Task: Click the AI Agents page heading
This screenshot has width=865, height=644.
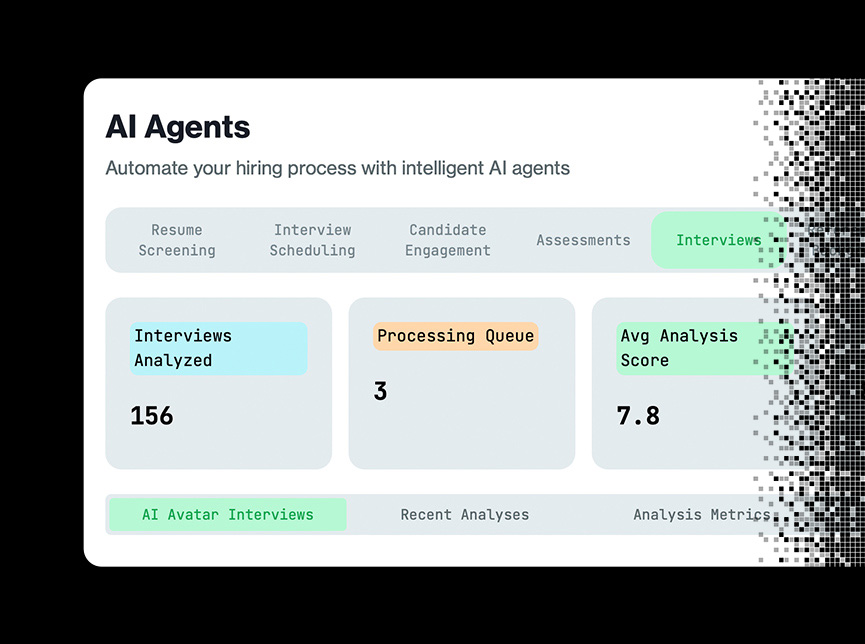Action: [178, 127]
